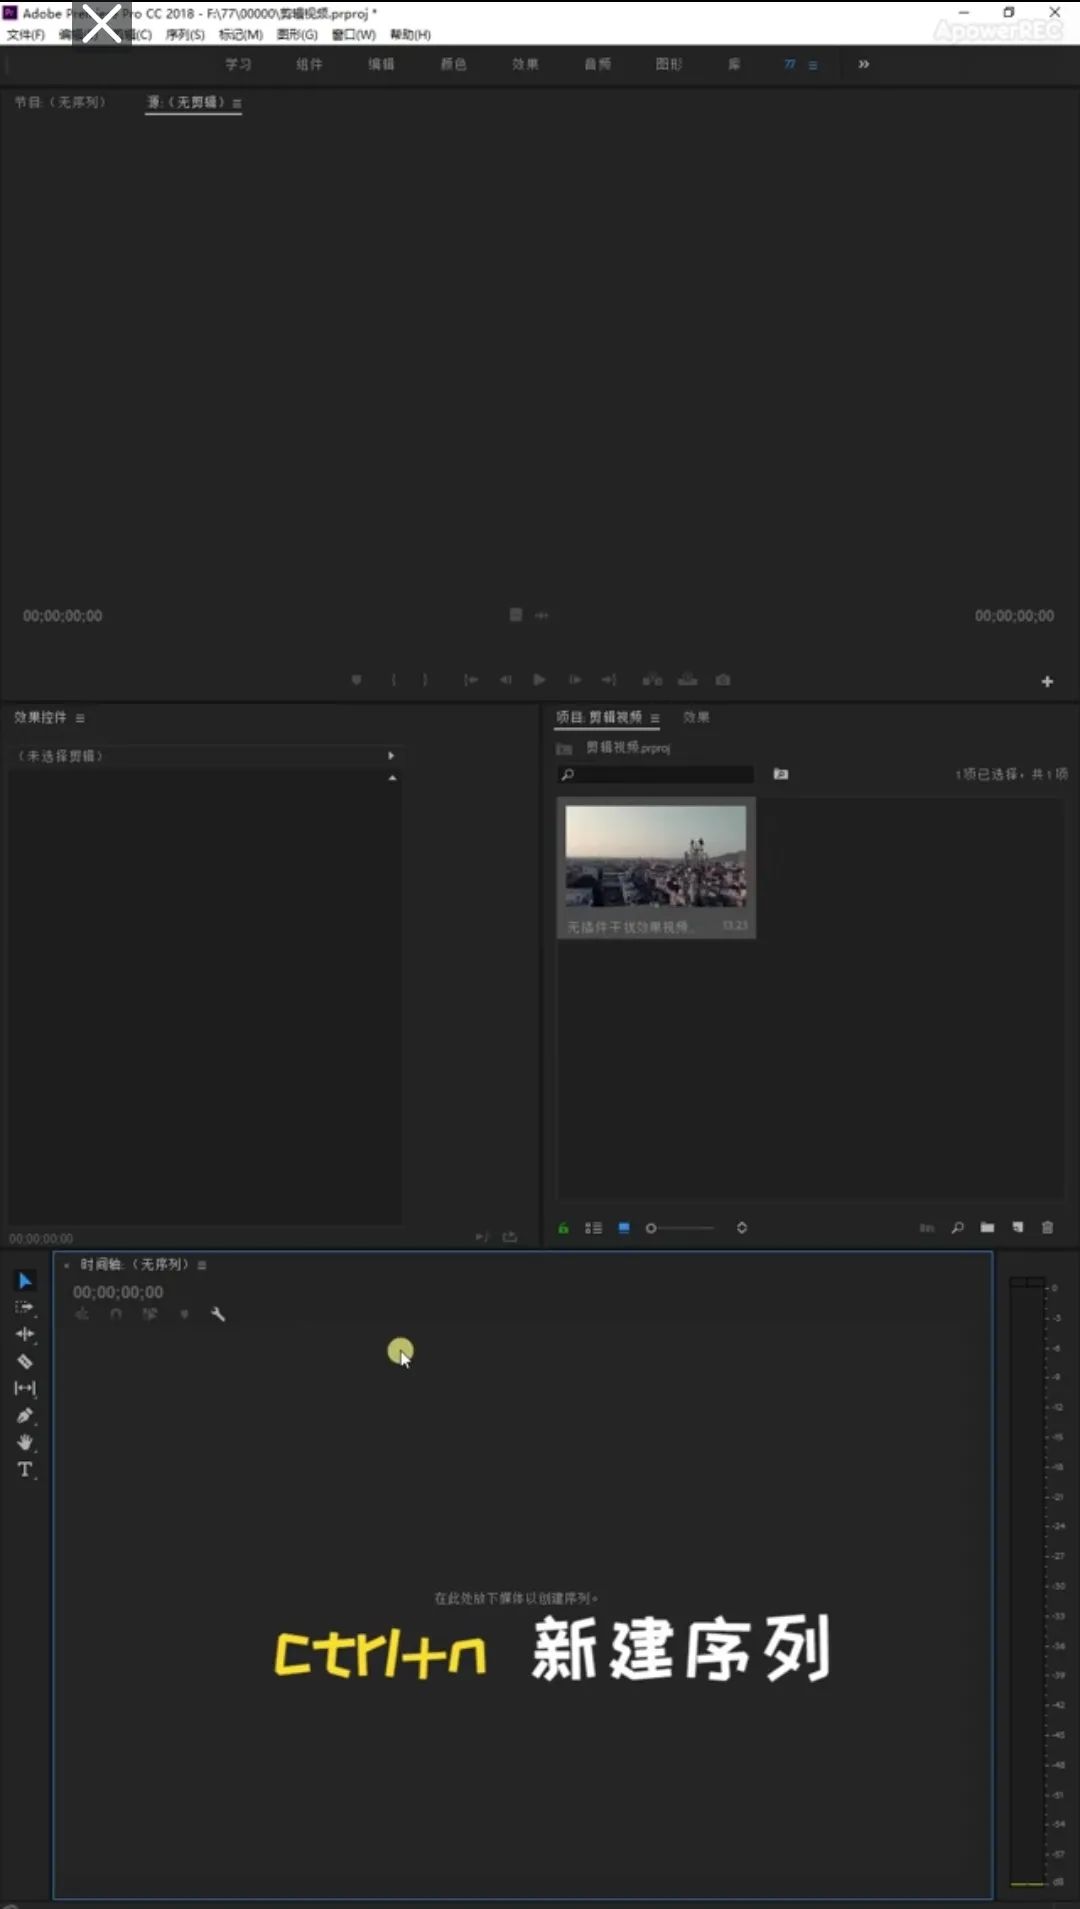The image size is (1080, 1909).
Task: Click drag audio only icon in source monitor
Action: [x=542, y=615]
